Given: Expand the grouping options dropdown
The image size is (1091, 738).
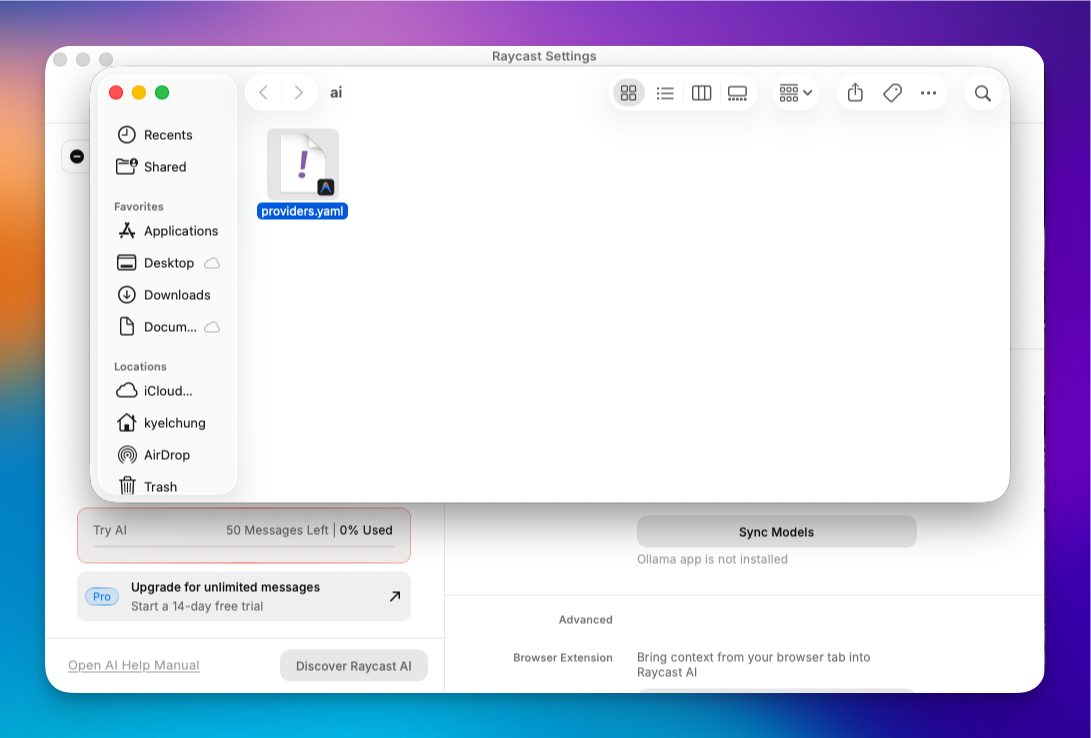Looking at the screenshot, I should tap(794, 92).
